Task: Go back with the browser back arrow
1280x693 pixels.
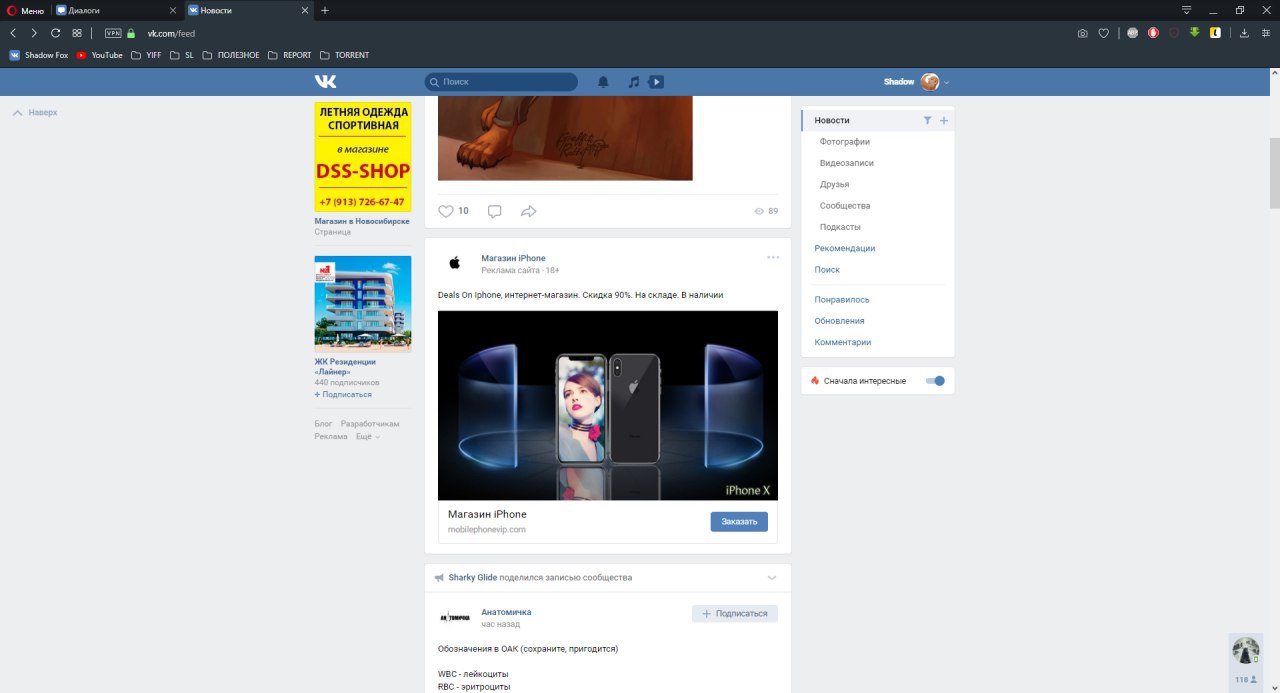Action: 13,33
